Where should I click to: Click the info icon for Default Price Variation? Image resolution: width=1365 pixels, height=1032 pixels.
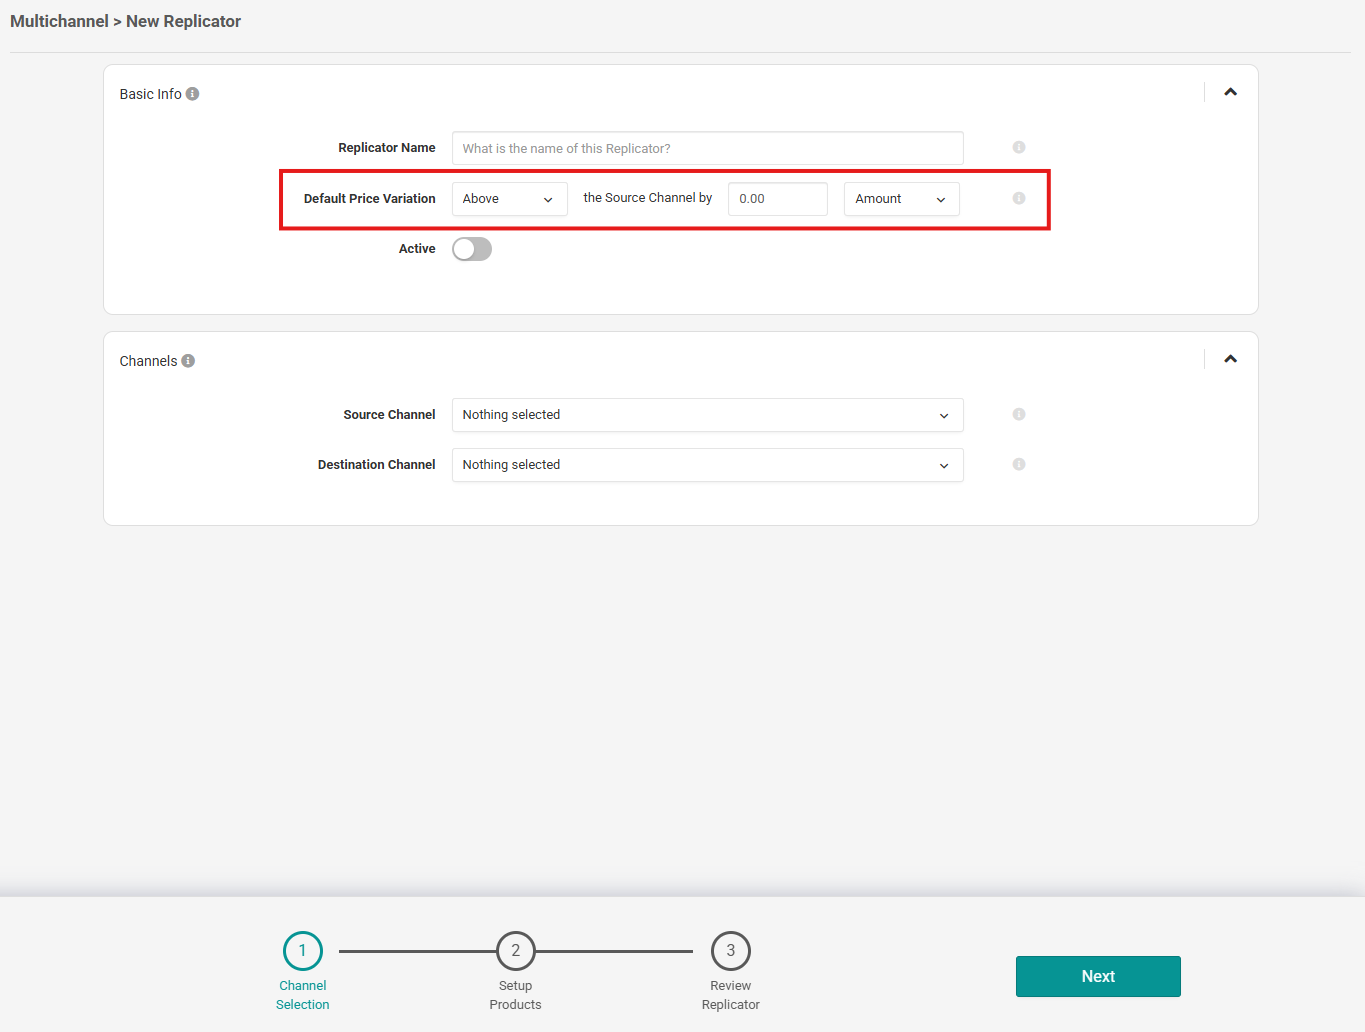point(1019,198)
